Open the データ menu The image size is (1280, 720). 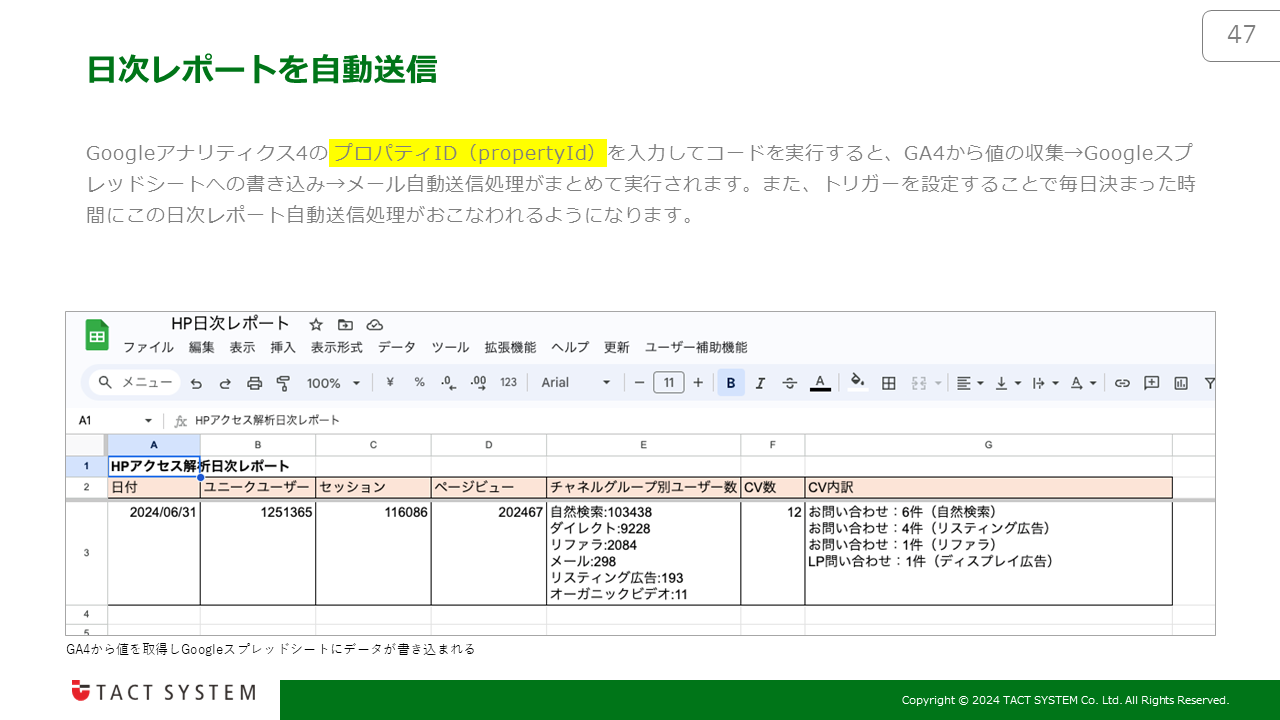397,347
